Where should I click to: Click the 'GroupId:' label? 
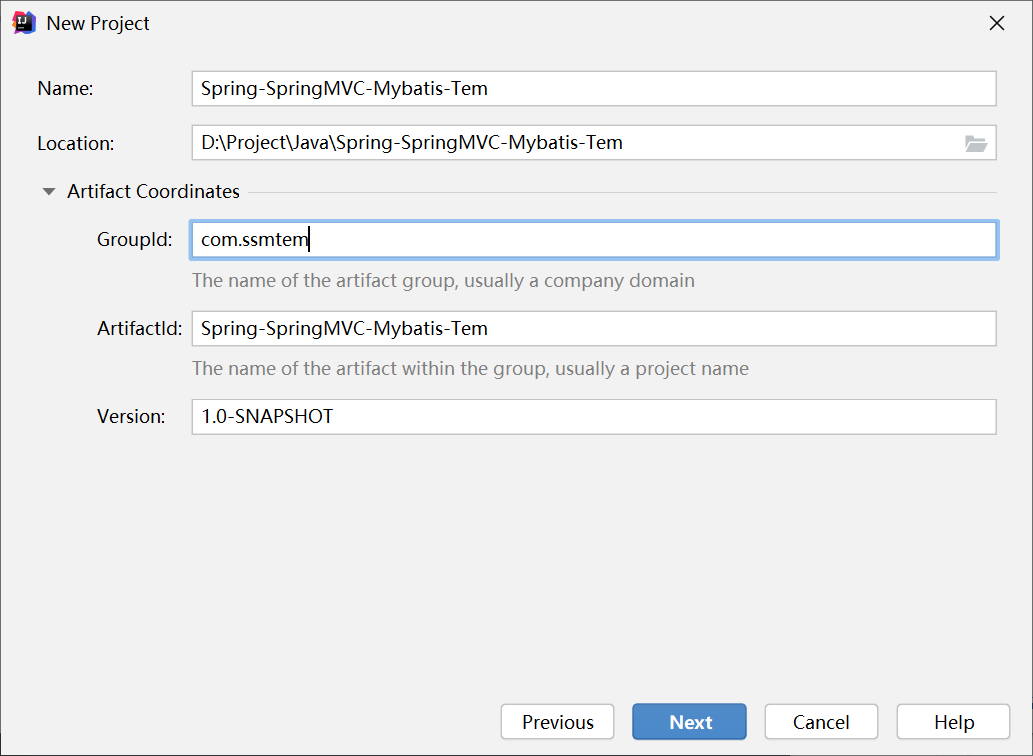coord(134,240)
